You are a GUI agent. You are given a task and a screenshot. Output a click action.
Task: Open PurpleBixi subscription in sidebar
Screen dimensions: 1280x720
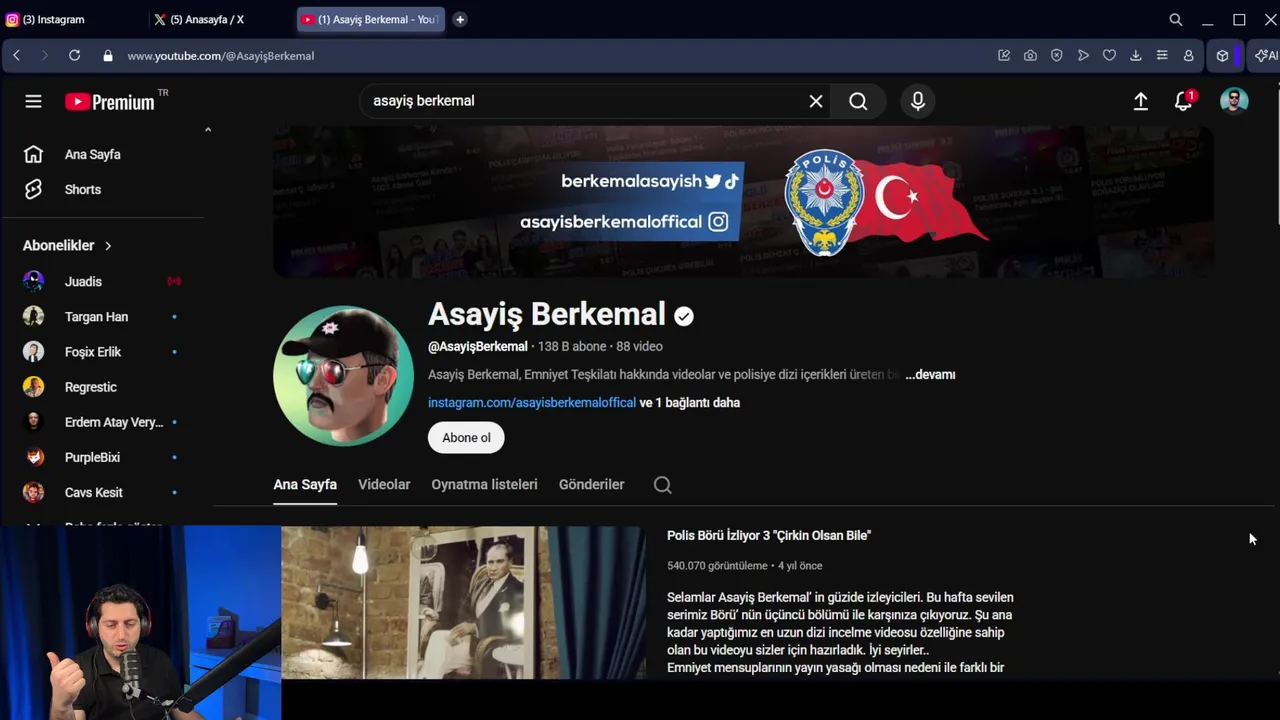click(x=103, y=458)
